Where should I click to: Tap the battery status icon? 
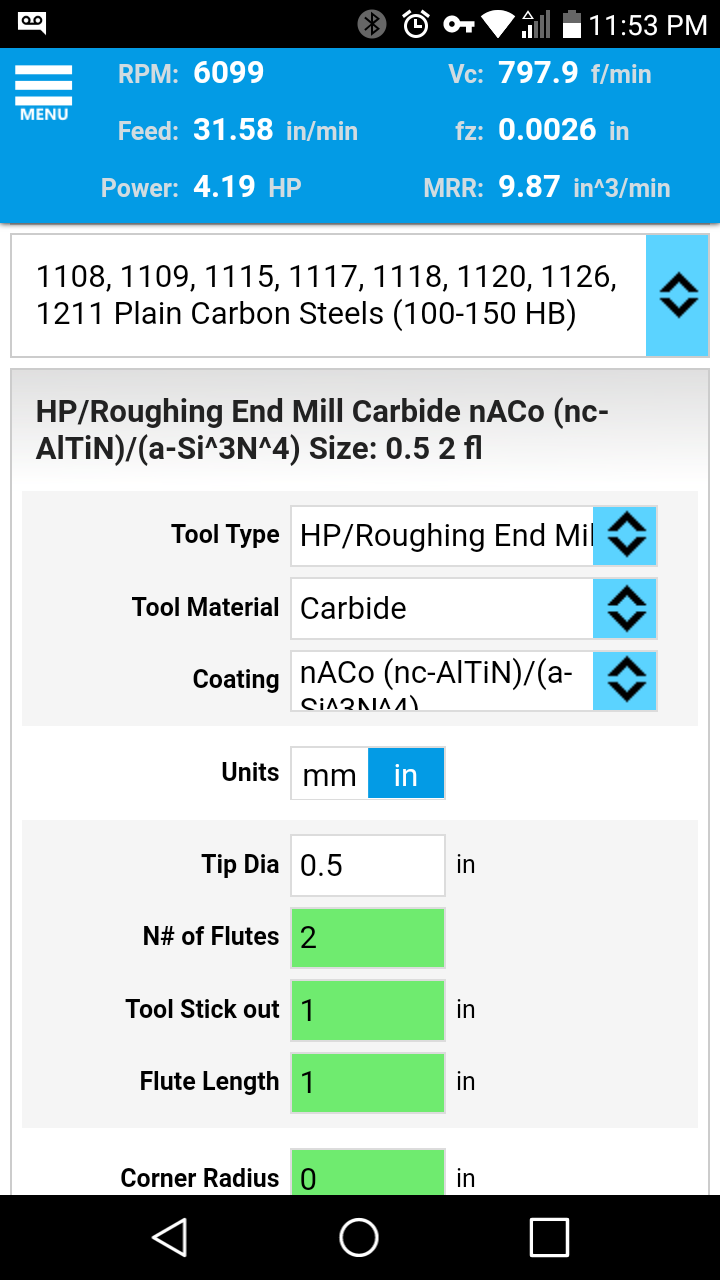[571, 24]
